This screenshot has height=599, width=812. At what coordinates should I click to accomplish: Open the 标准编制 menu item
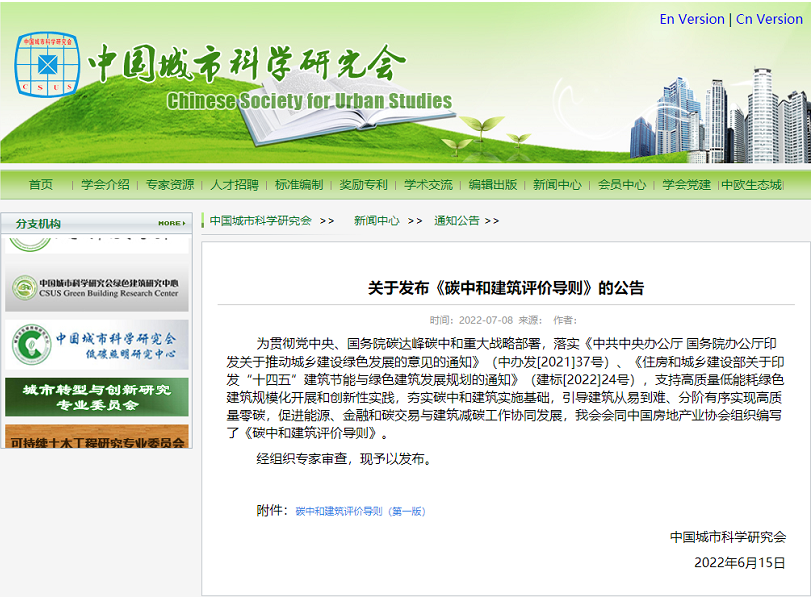point(299,184)
